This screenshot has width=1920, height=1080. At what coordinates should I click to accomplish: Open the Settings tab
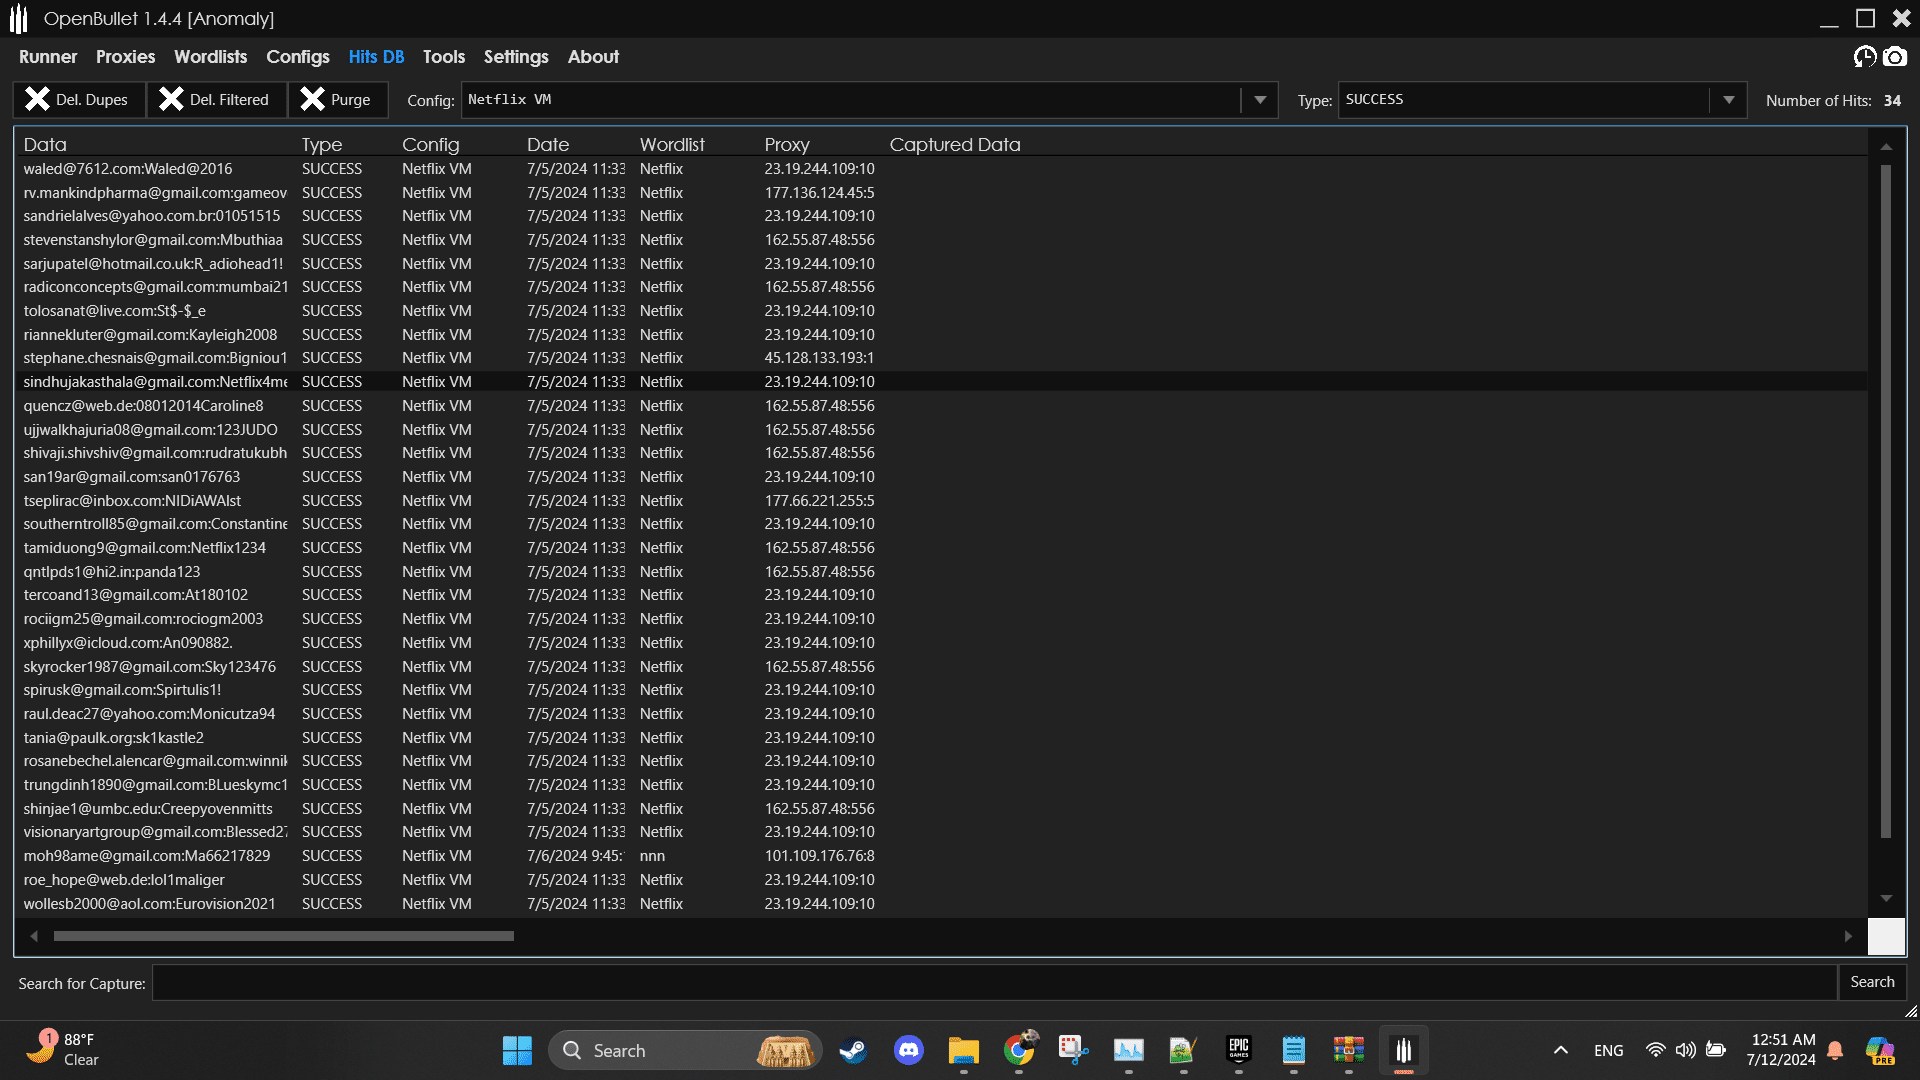[x=516, y=57]
